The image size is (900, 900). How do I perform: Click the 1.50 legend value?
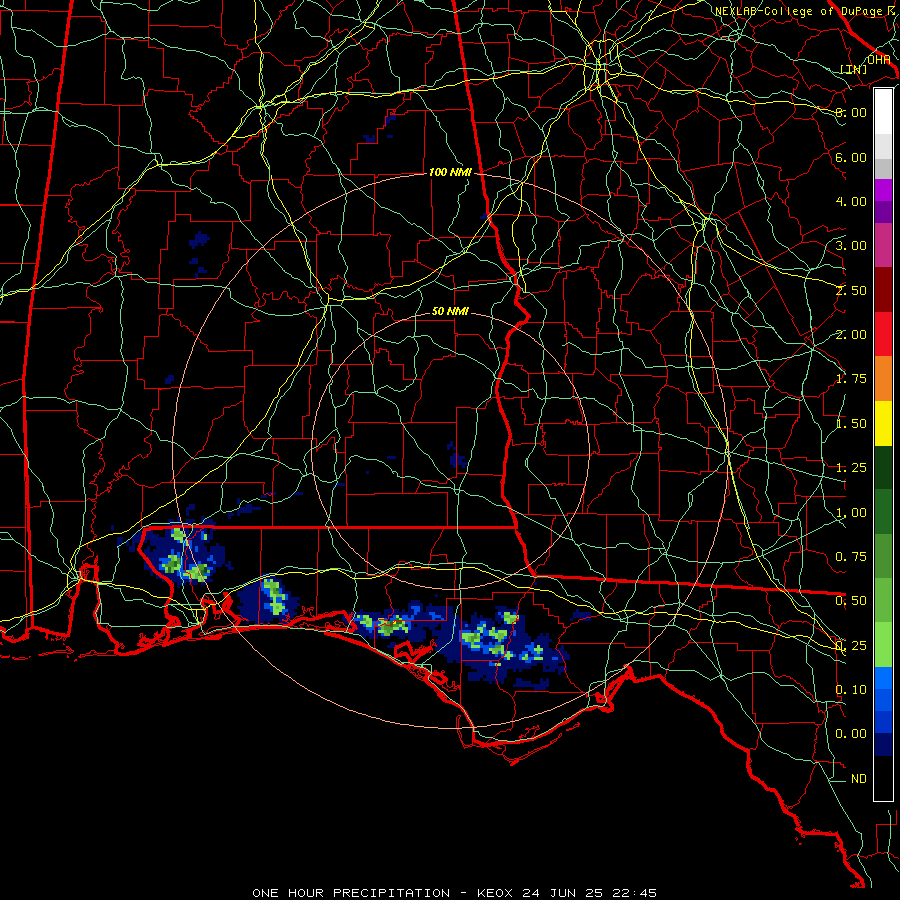tap(851, 424)
